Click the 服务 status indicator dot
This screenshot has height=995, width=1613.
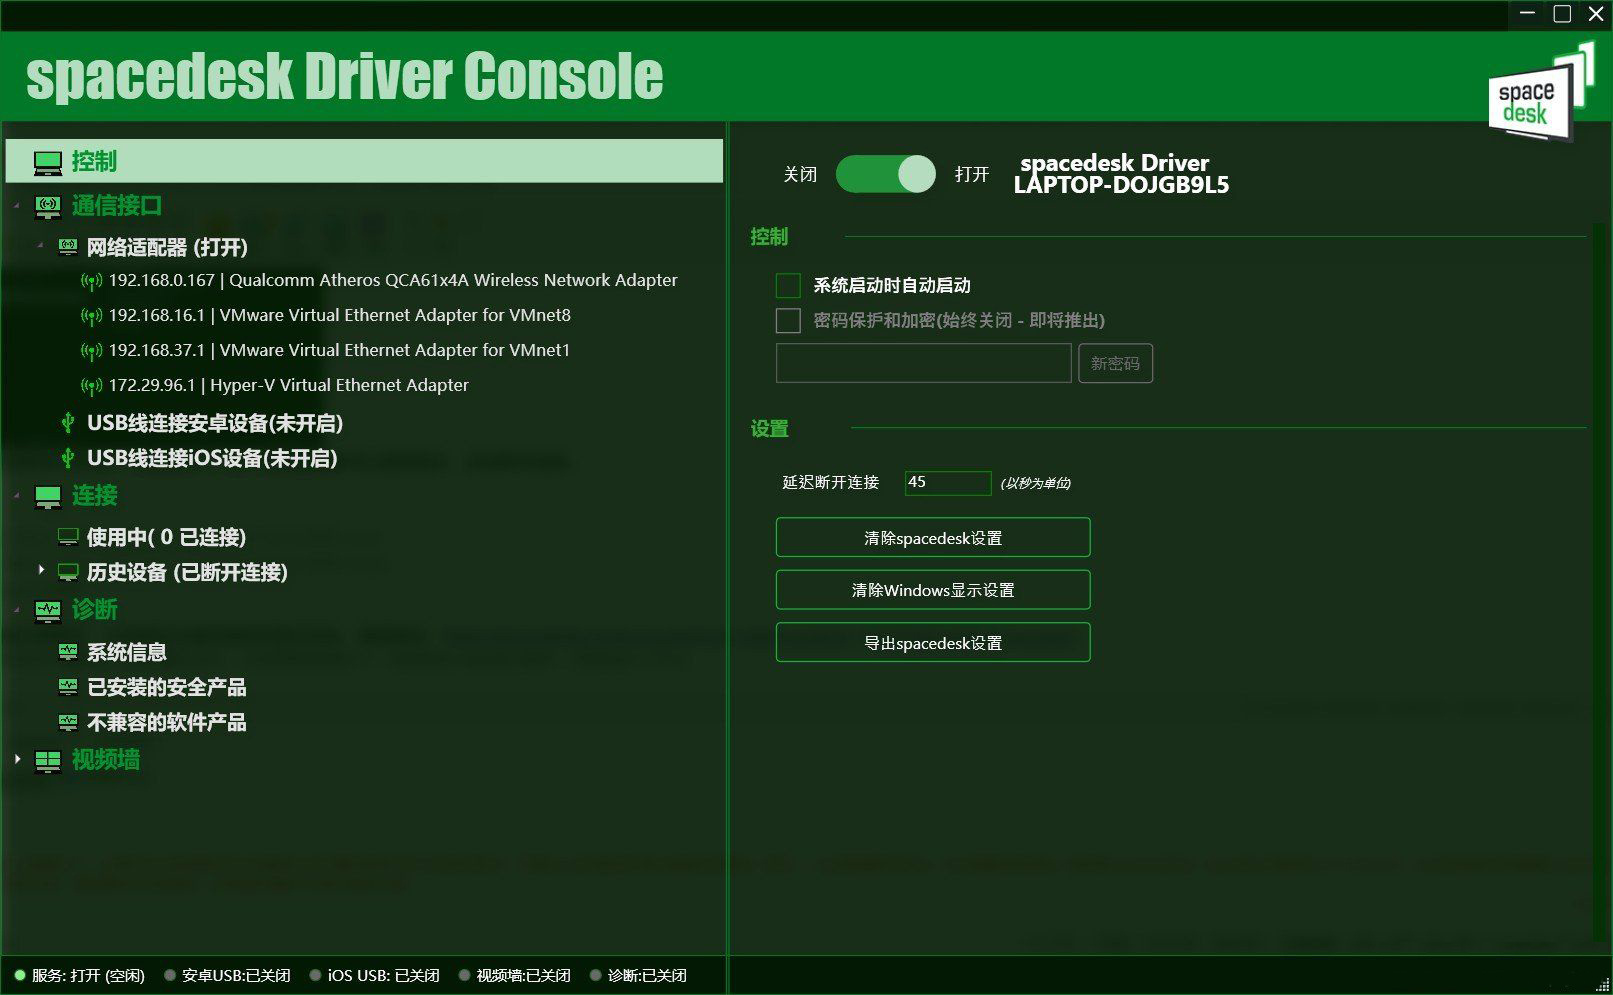coord(19,975)
